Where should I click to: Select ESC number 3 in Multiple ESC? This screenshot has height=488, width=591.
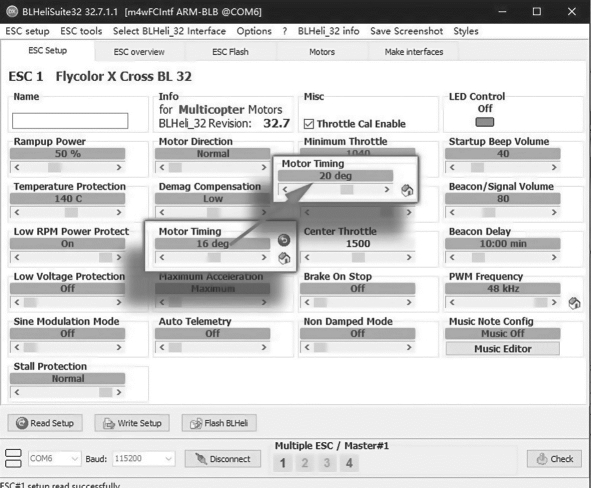[x=327, y=463]
